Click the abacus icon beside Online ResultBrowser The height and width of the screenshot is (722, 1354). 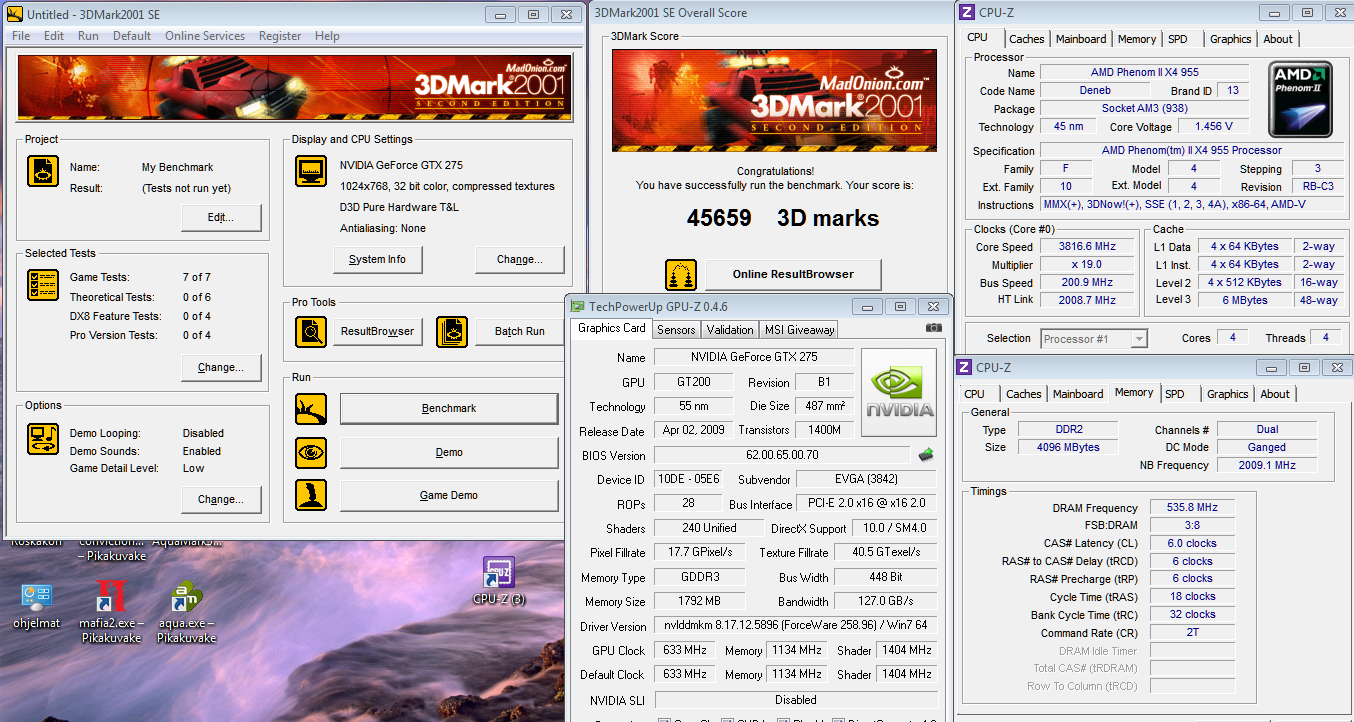pyautogui.click(x=681, y=274)
